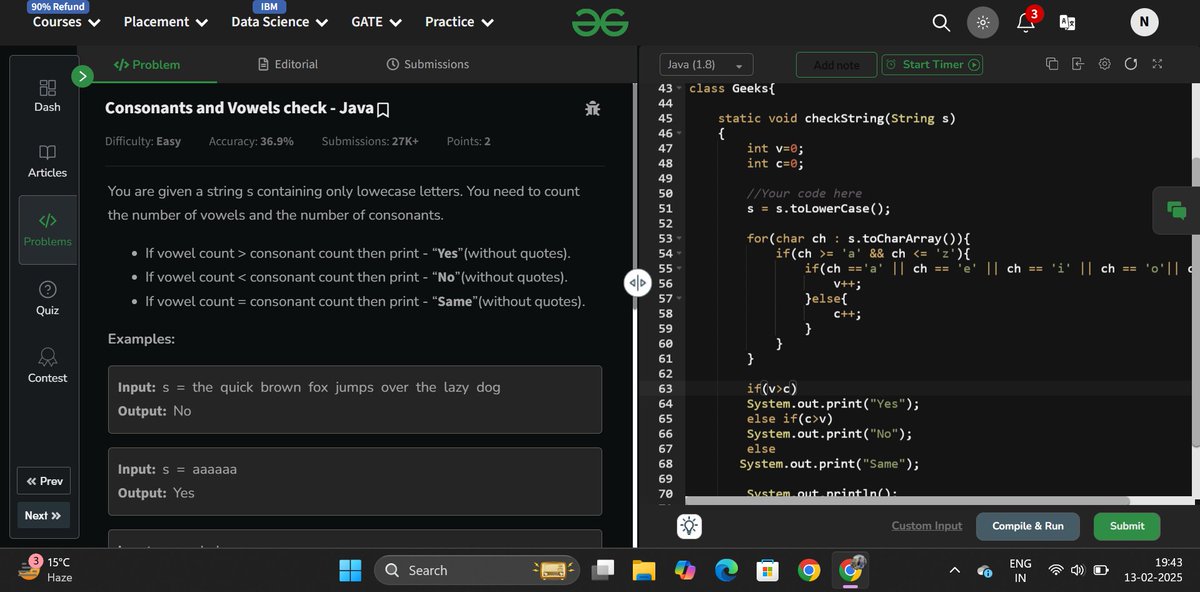Click the editor horizontal scrollbar

click(x=908, y=500)
